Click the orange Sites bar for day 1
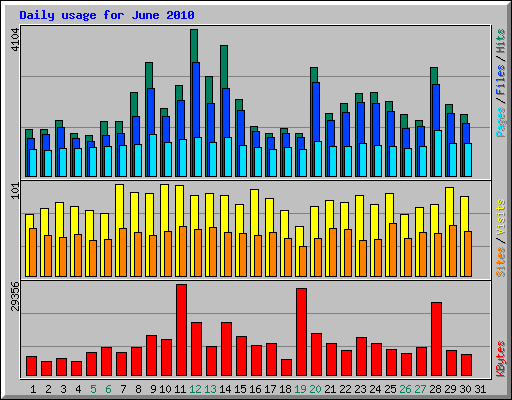Viewport: 512px width, 400px height. click(x=33, y=252)
